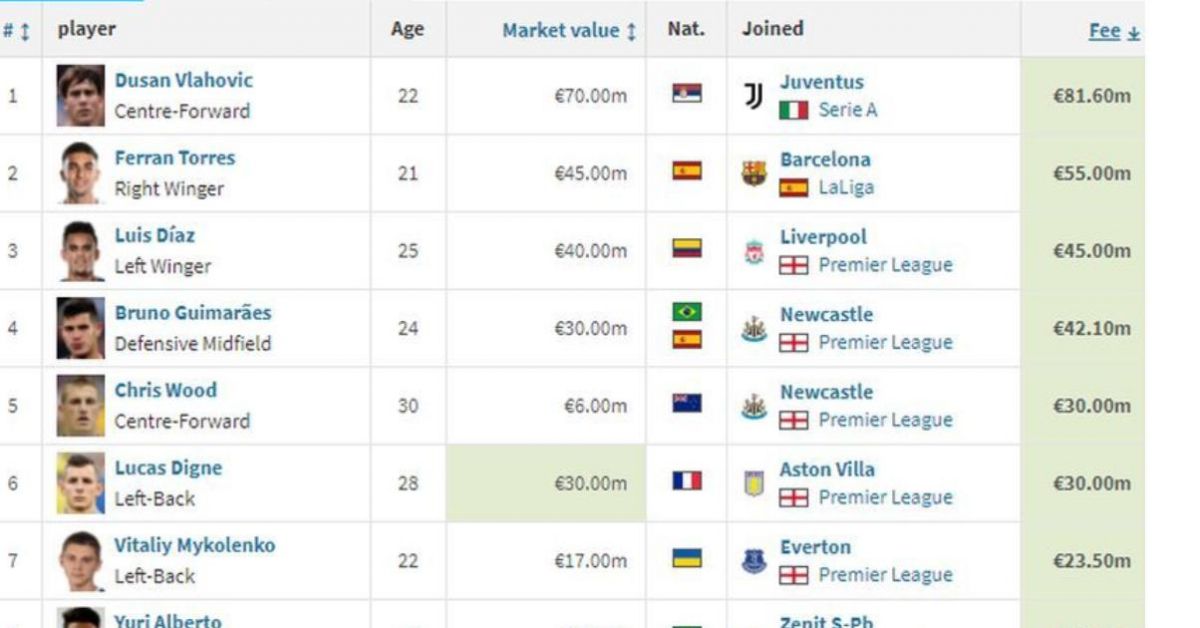Click Ukraine flag in Mykolenko row
Image resolution: width=1200 pixels, height=628 pixels.
687,558
